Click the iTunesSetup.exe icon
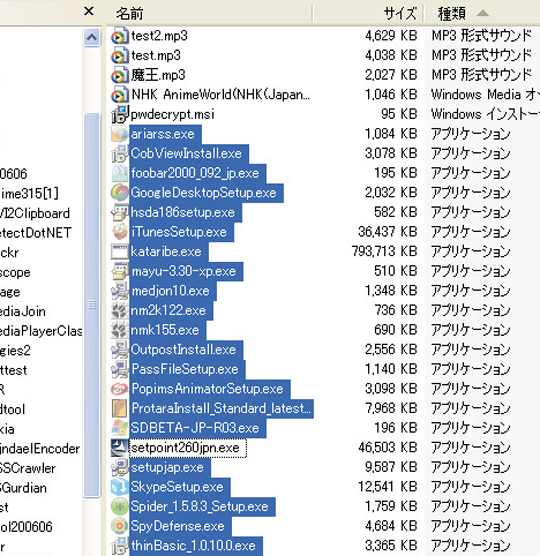 [x=119, y=232]
